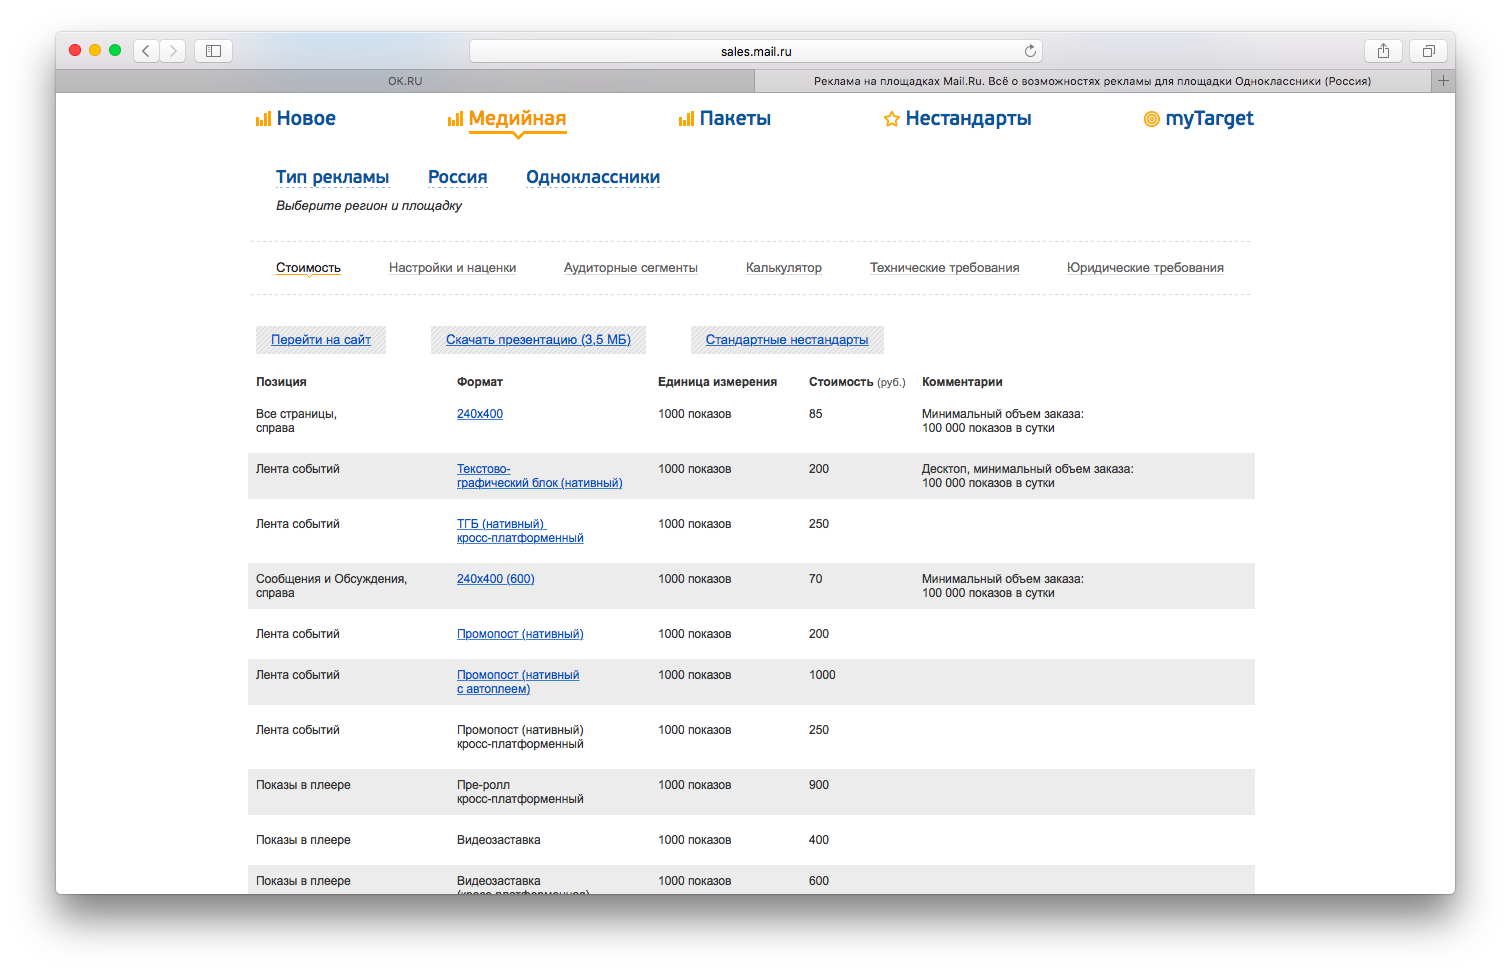The height and width of the screenshot is (974, 1511).
Task: Open ТГБ (нативный) кросс-платформенный link
Action: [x=520, y=531]
